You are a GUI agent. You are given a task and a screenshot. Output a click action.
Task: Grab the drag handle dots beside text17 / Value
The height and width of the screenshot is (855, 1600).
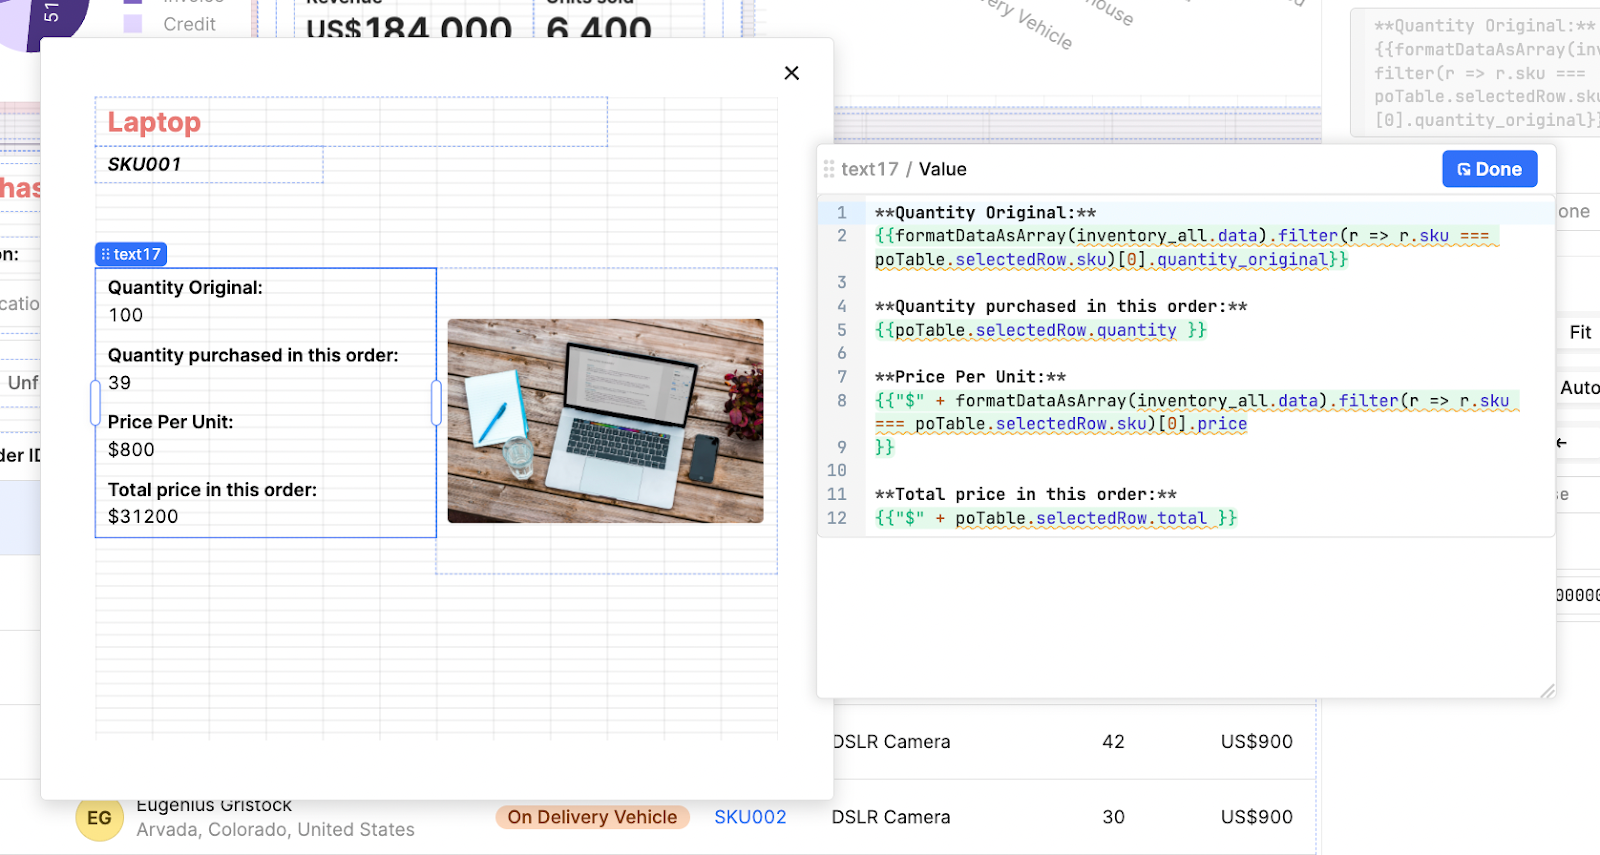[x=829, y=169]
